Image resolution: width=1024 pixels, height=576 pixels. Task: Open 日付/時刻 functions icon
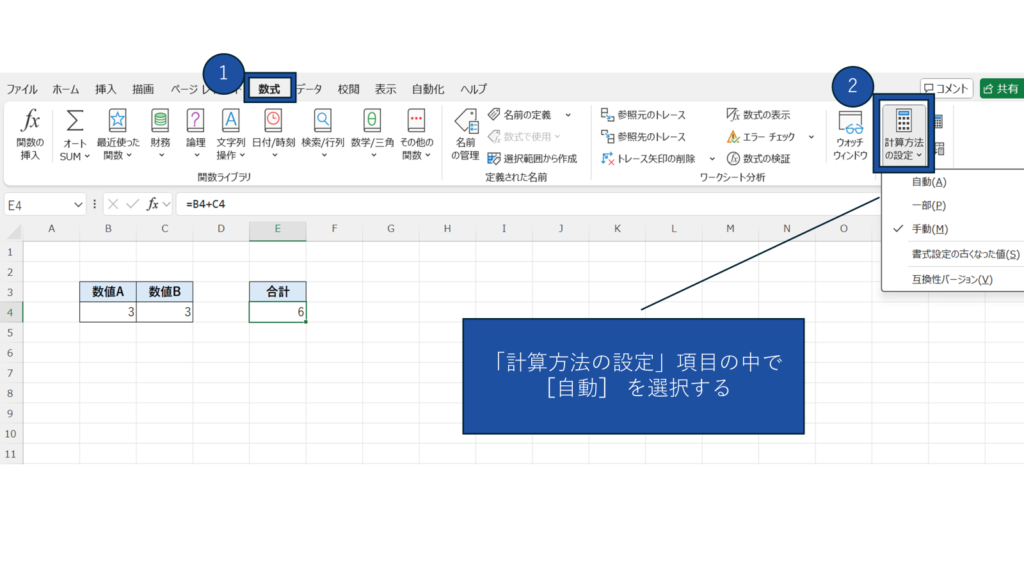pos(273,122)
